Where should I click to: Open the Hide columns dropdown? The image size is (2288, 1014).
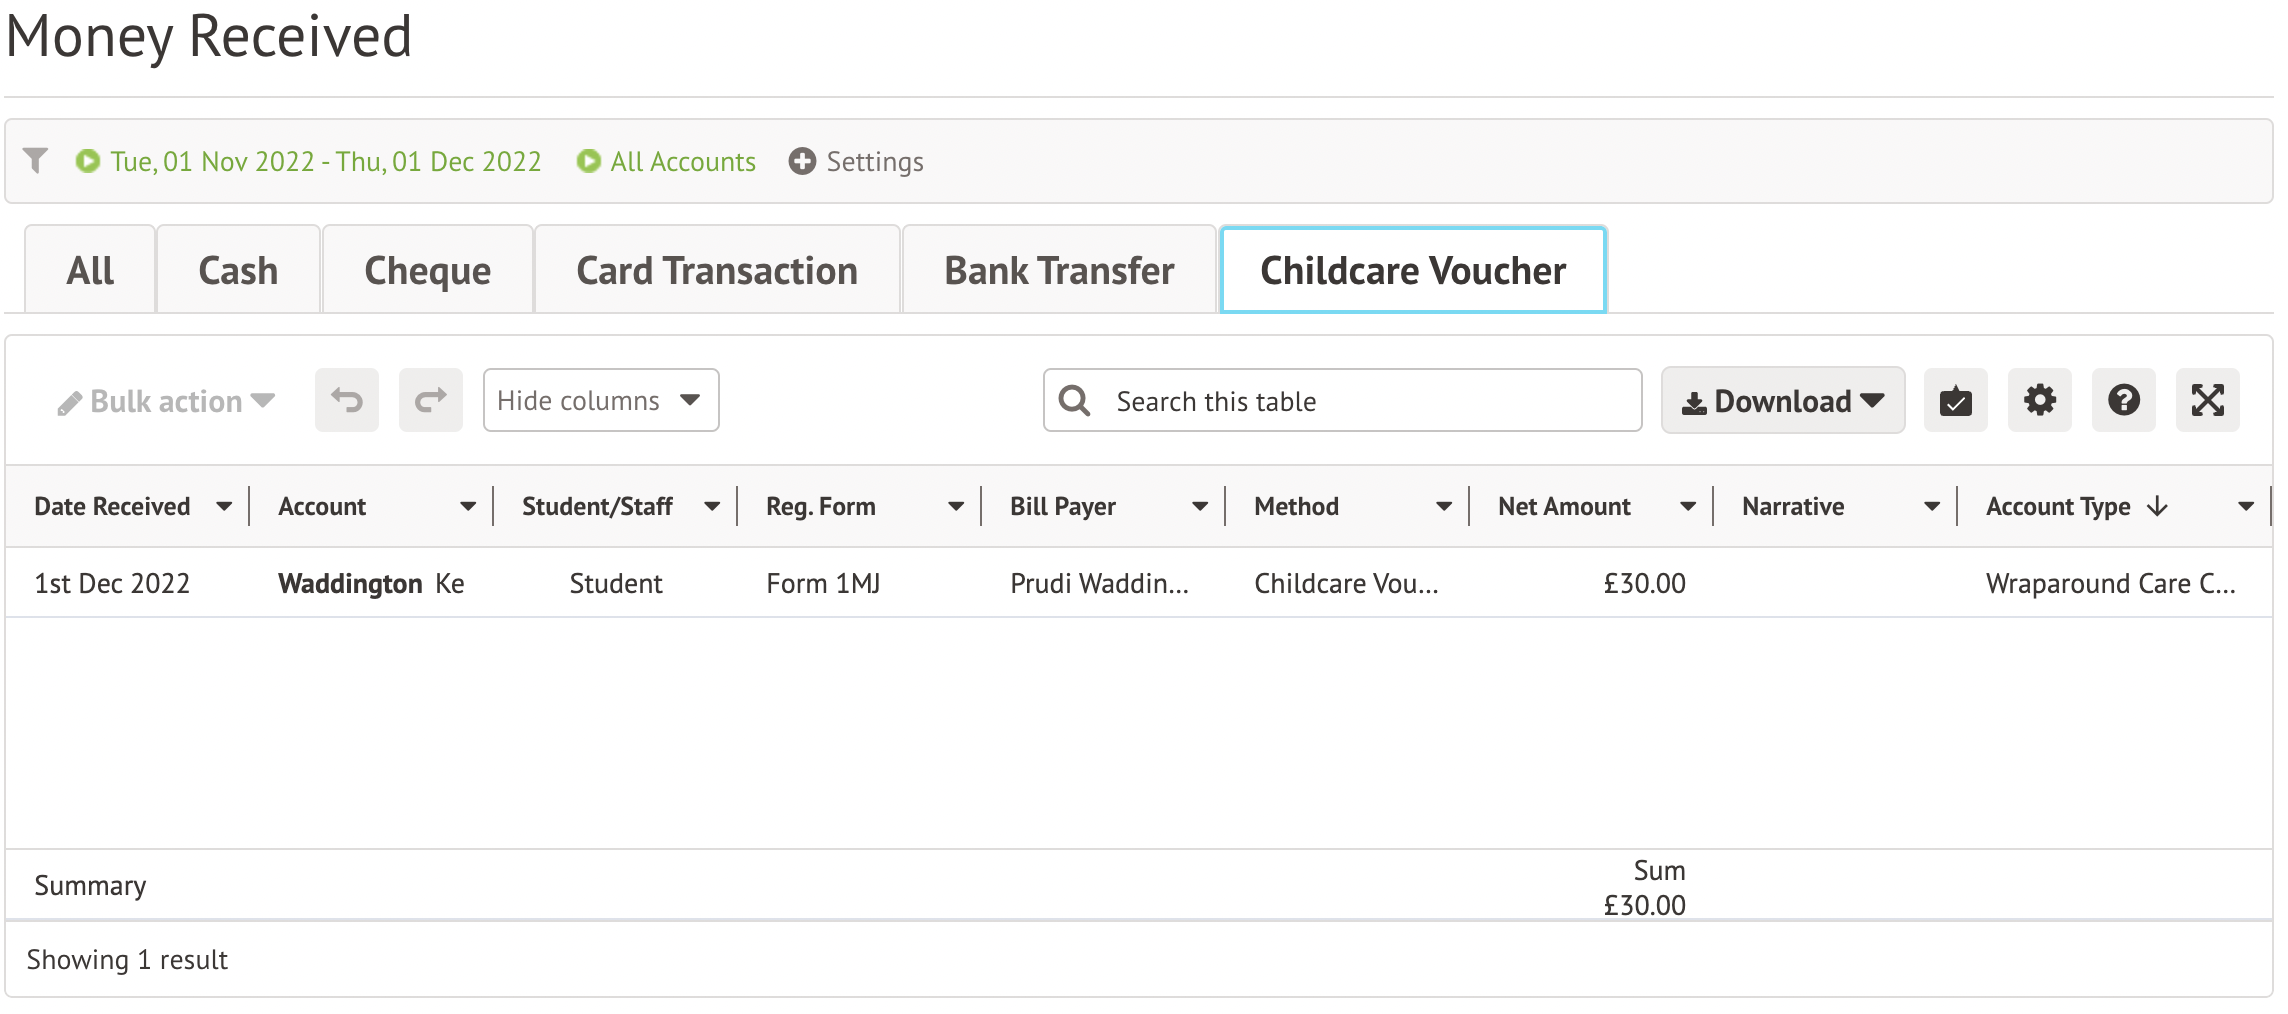601,401
